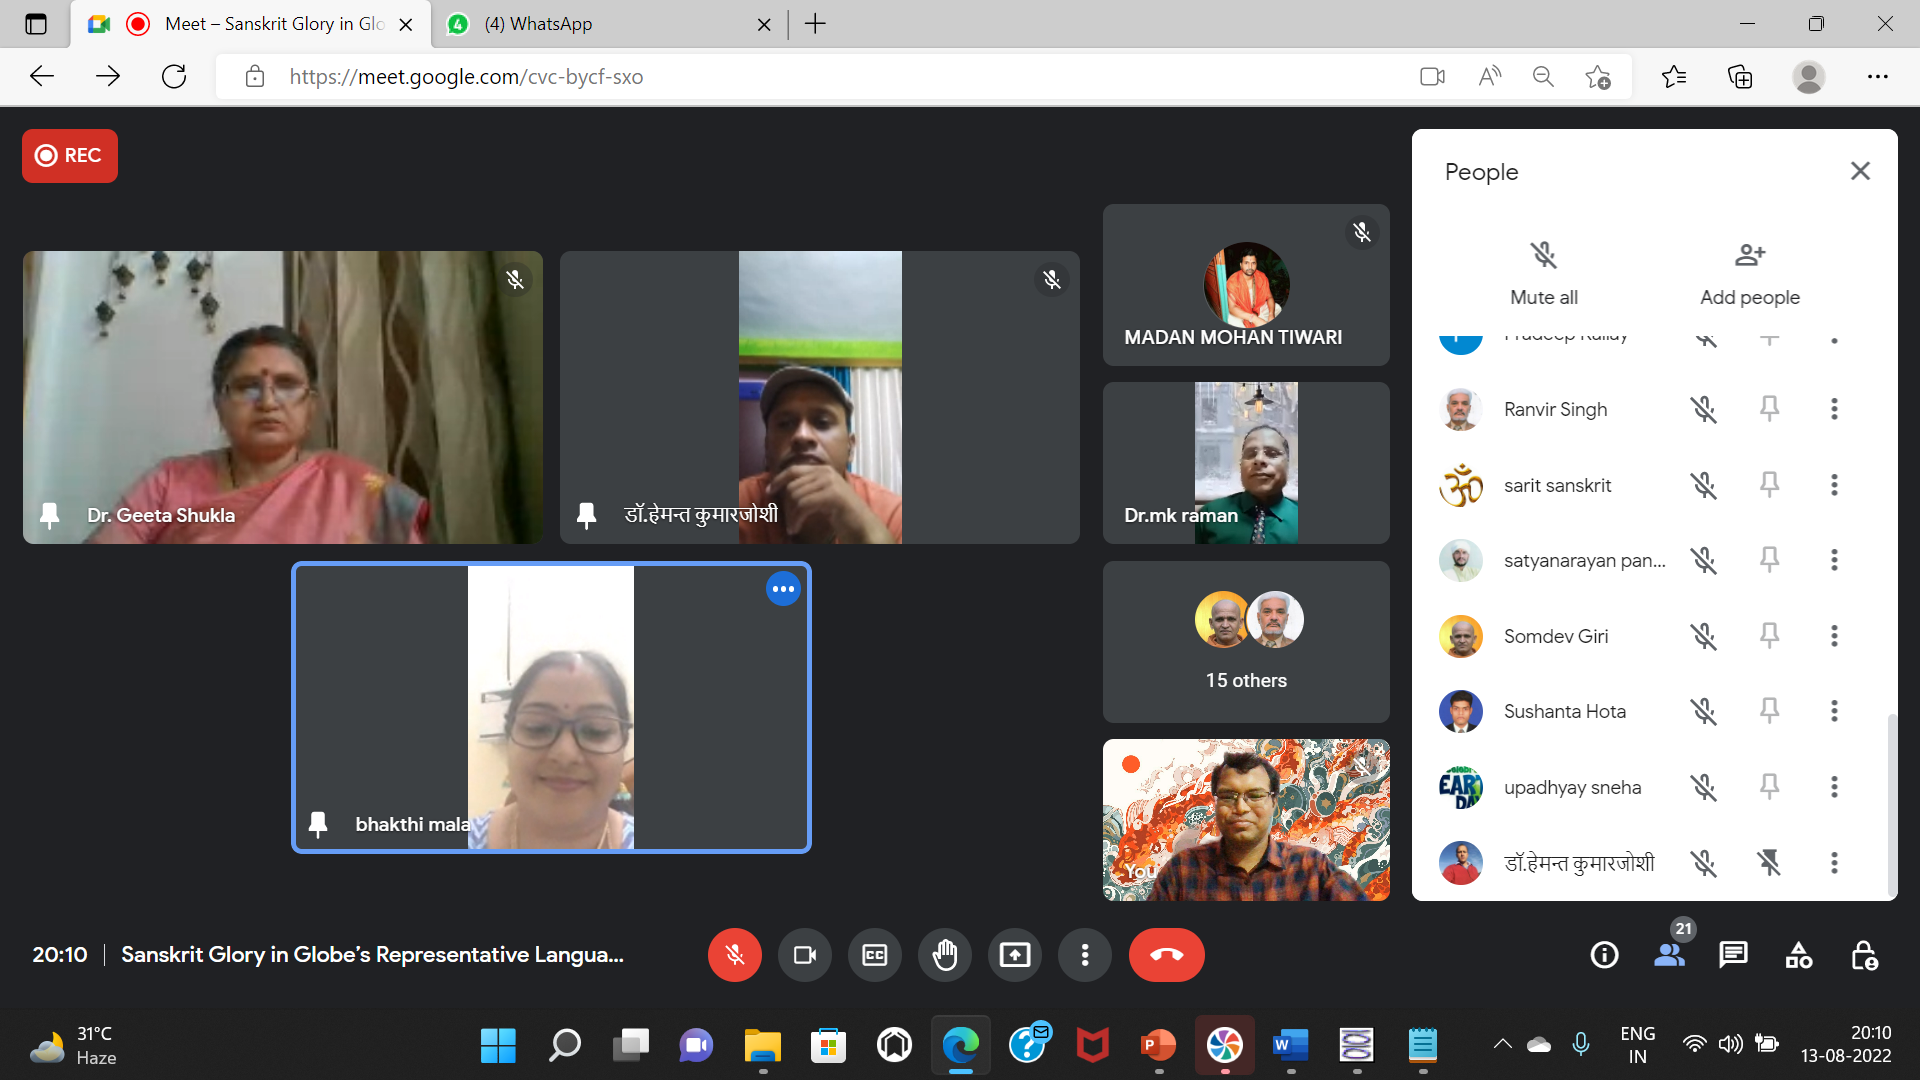The height and width of the screenshot is (1080, 1920).
Task: Toggle your microphone mute button
Action: (734, 955)
